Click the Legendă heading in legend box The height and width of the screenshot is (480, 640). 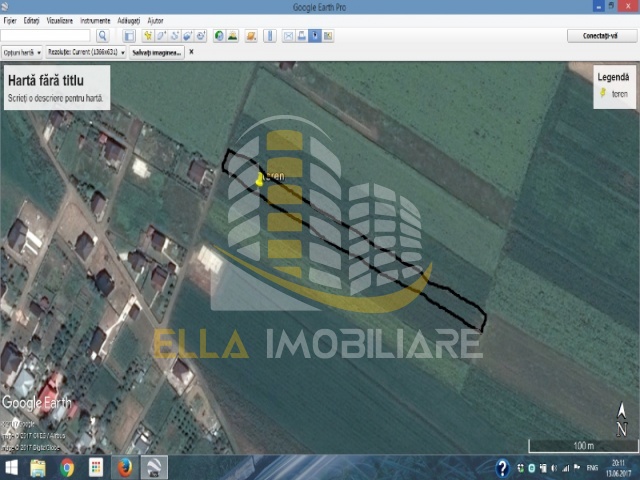613,77
